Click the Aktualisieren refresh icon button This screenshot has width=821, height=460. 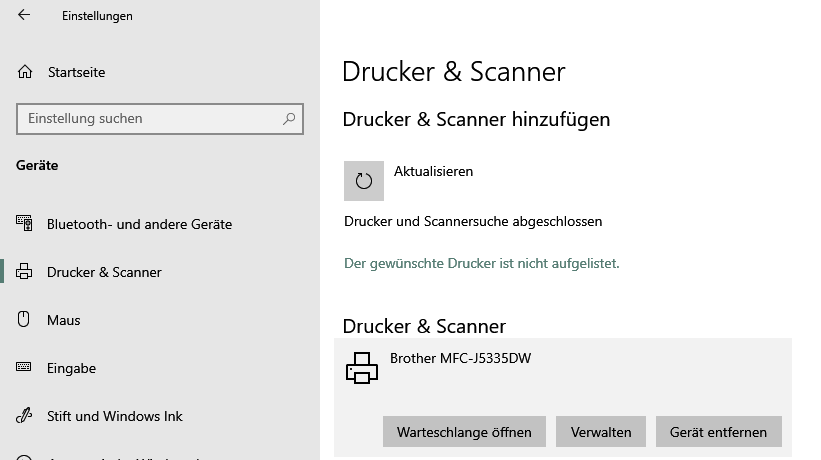[x=364, y=181]
